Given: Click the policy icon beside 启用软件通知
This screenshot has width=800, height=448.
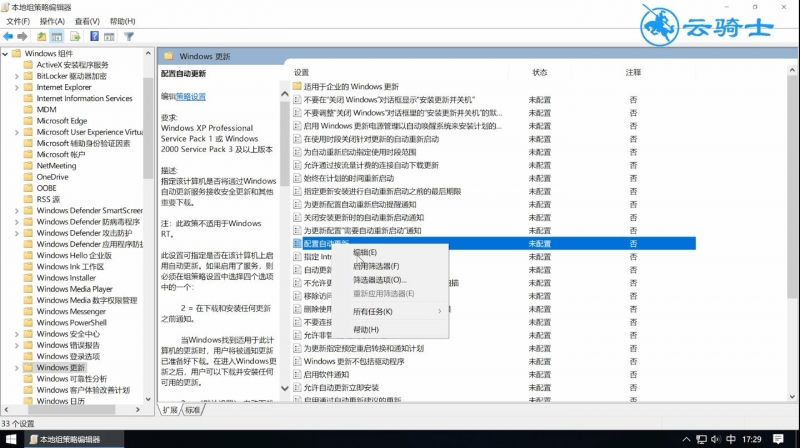Looking at the screenshot, I should tap(297, 375).
